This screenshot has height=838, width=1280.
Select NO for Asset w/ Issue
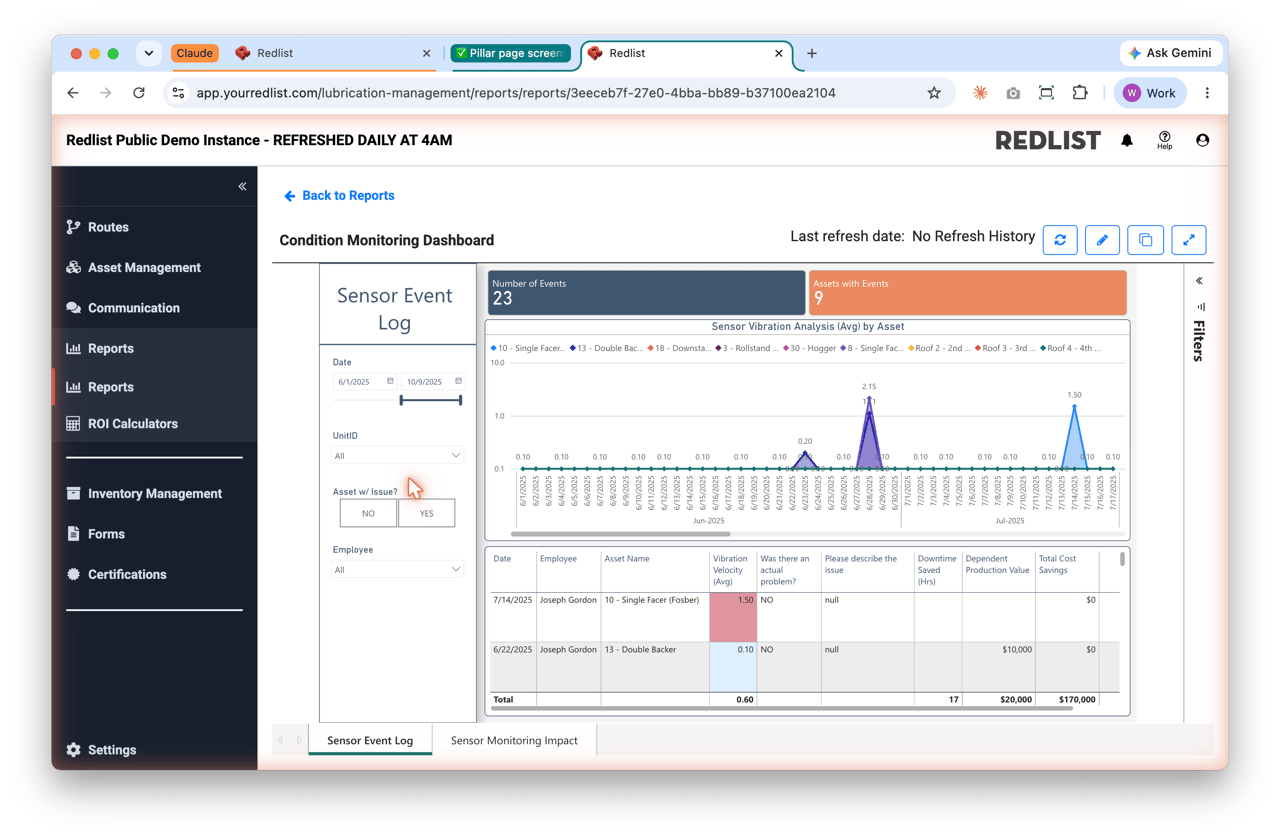368,513
